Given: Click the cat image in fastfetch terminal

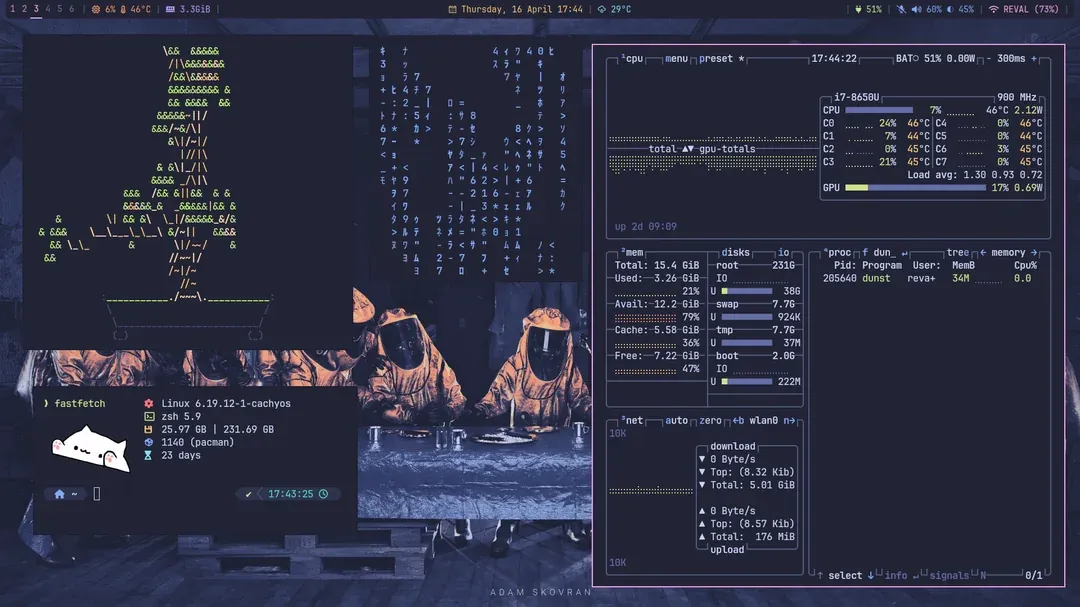Looking at the screenshot, I should pos(90,449).
